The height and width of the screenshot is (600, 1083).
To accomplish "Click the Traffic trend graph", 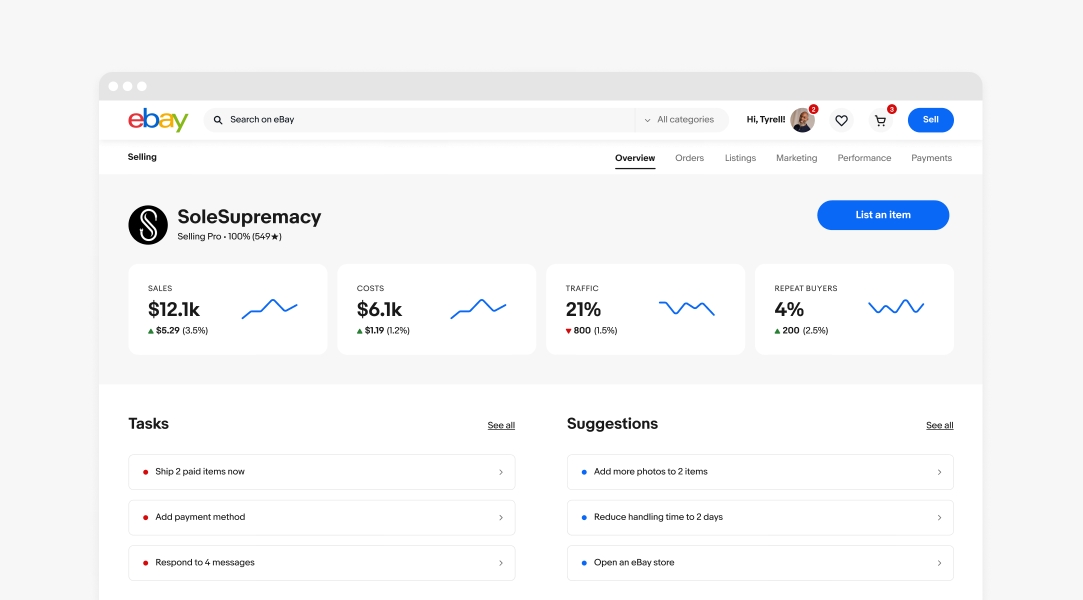I will tap(686, 309).
